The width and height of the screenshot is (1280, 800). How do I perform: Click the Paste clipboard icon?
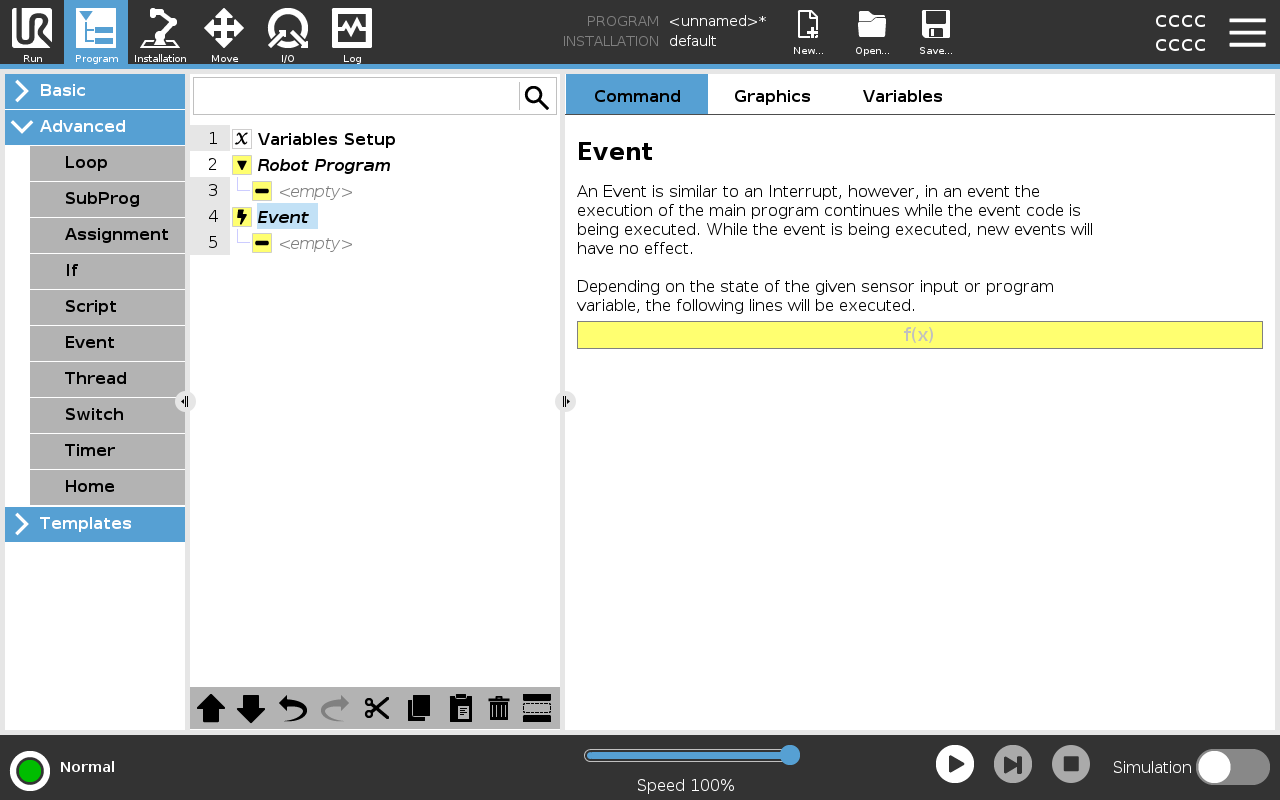460,708
